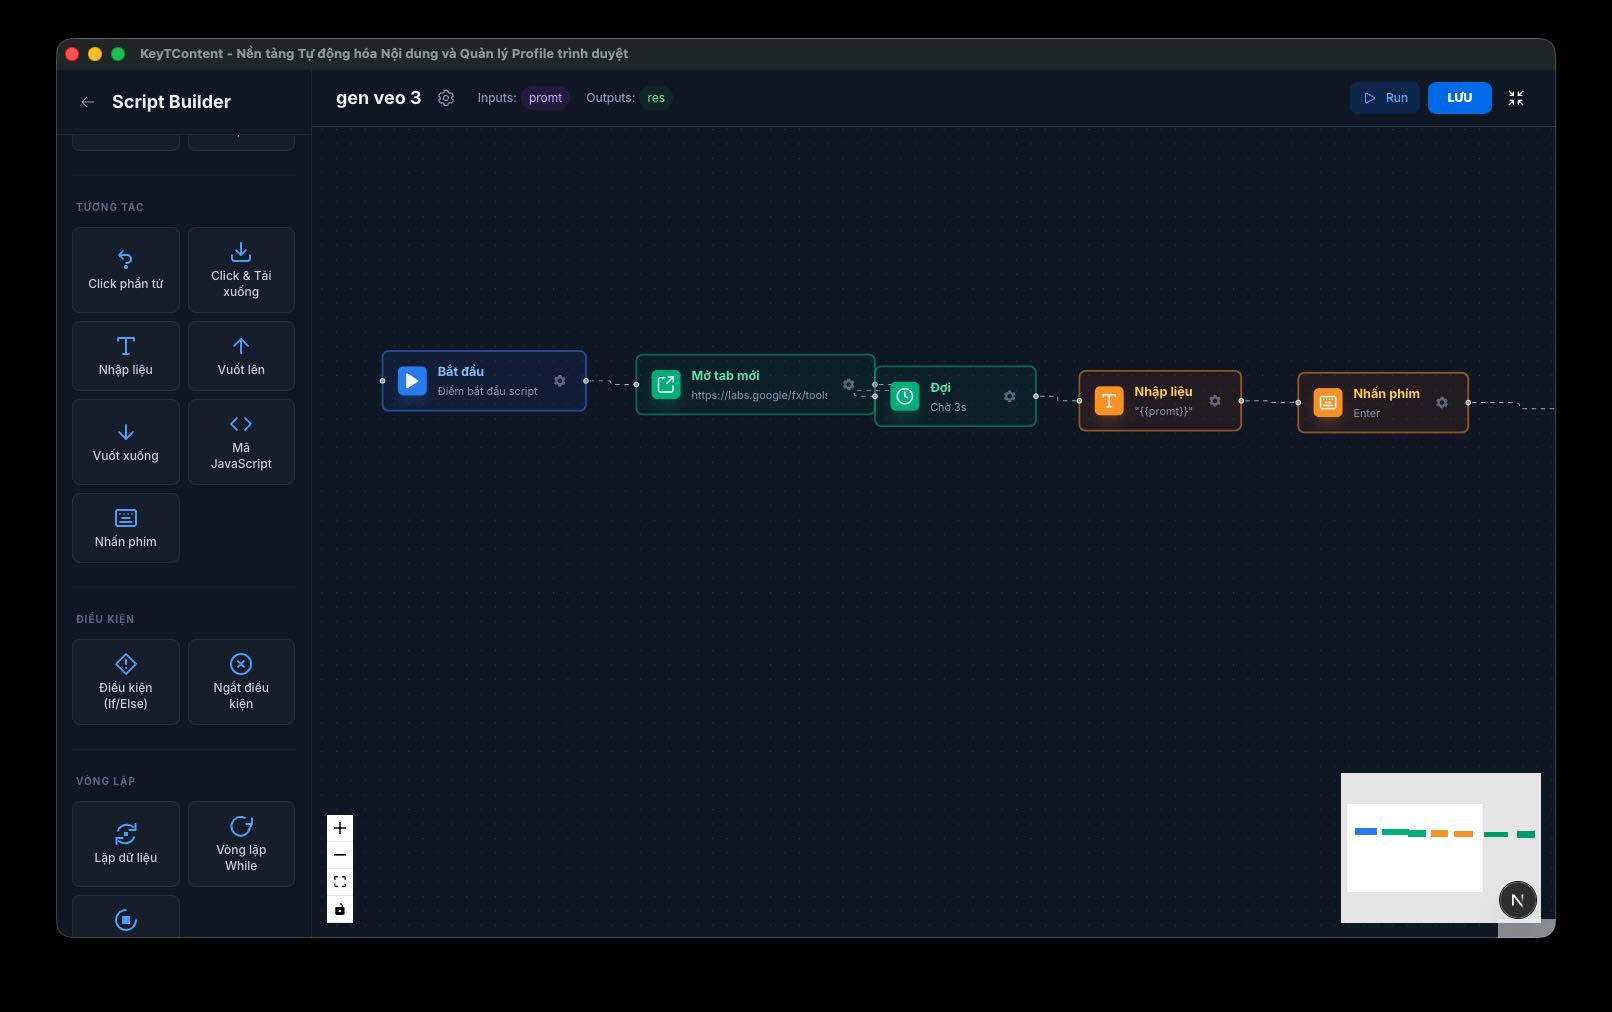Click the back arrow beside Script Builder
Screen dimensions: 1612x1012
tap(88, 102)
